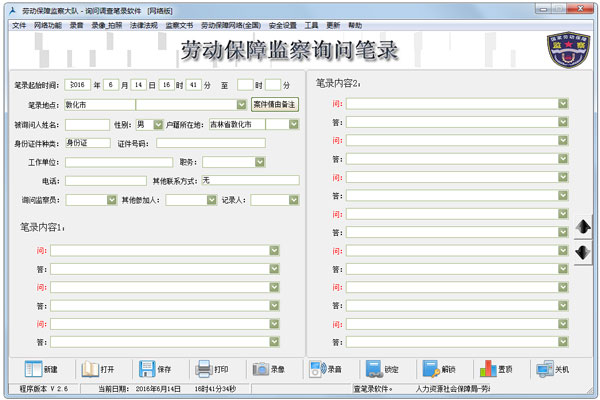Unlock the record with 解锁 key icon
The height and width of the screenshot is (400, 600).
[x=431, y=369]
